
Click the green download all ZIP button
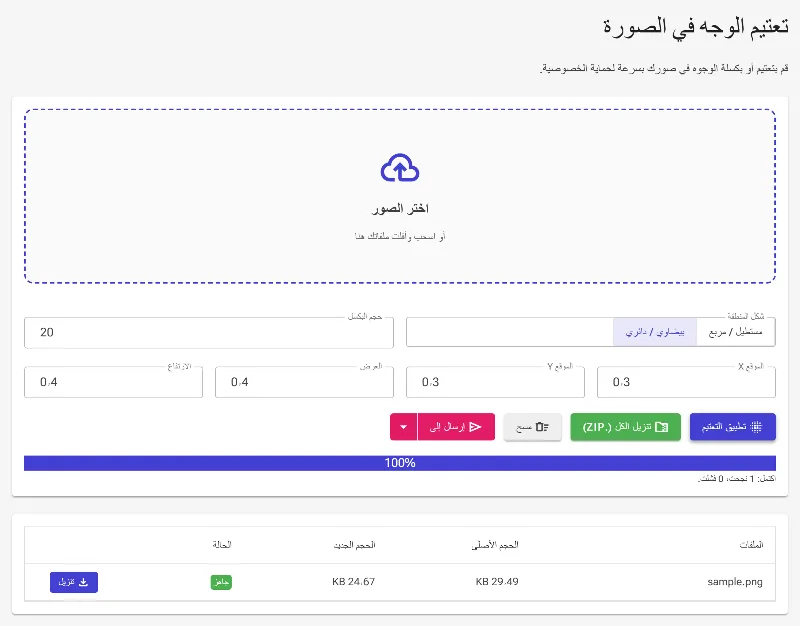tap(626, 427)
